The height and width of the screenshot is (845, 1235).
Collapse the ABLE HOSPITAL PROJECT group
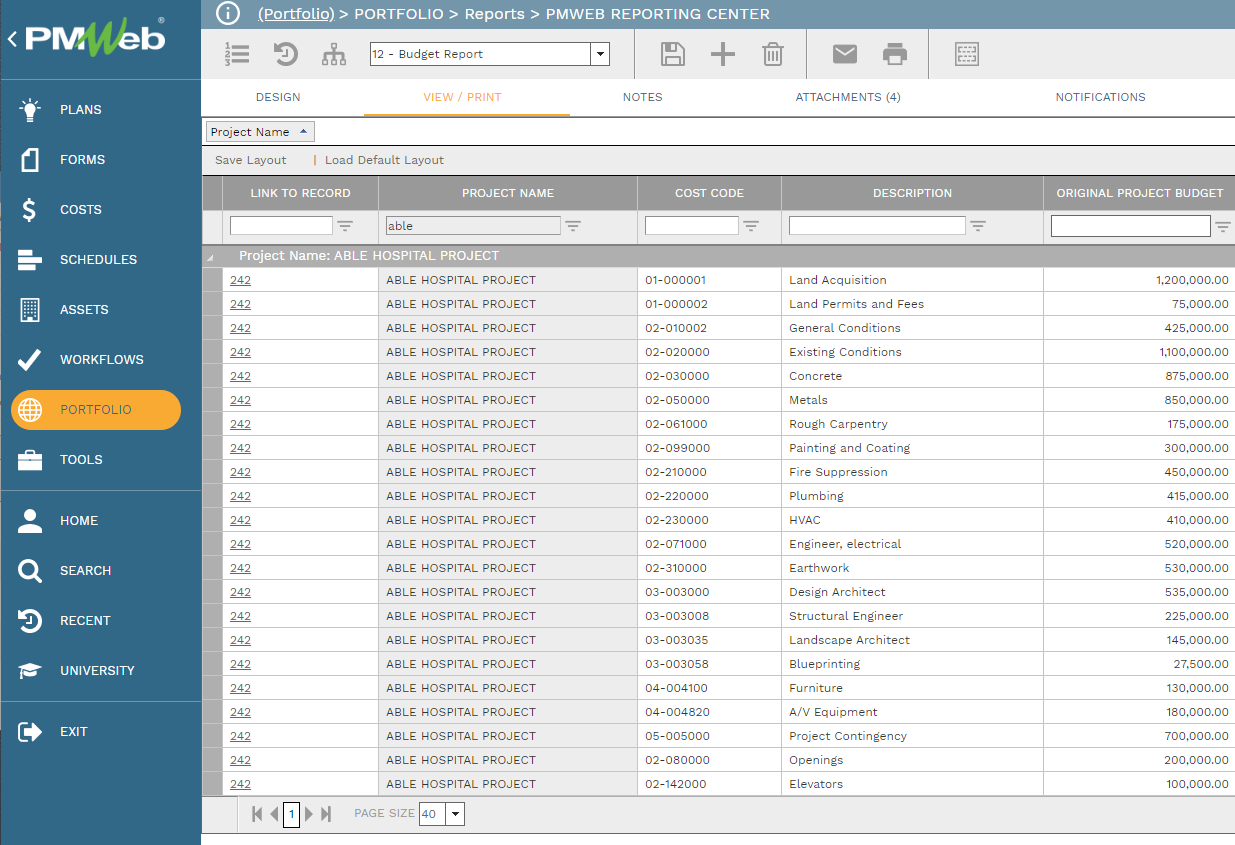[x=211, y=257]
